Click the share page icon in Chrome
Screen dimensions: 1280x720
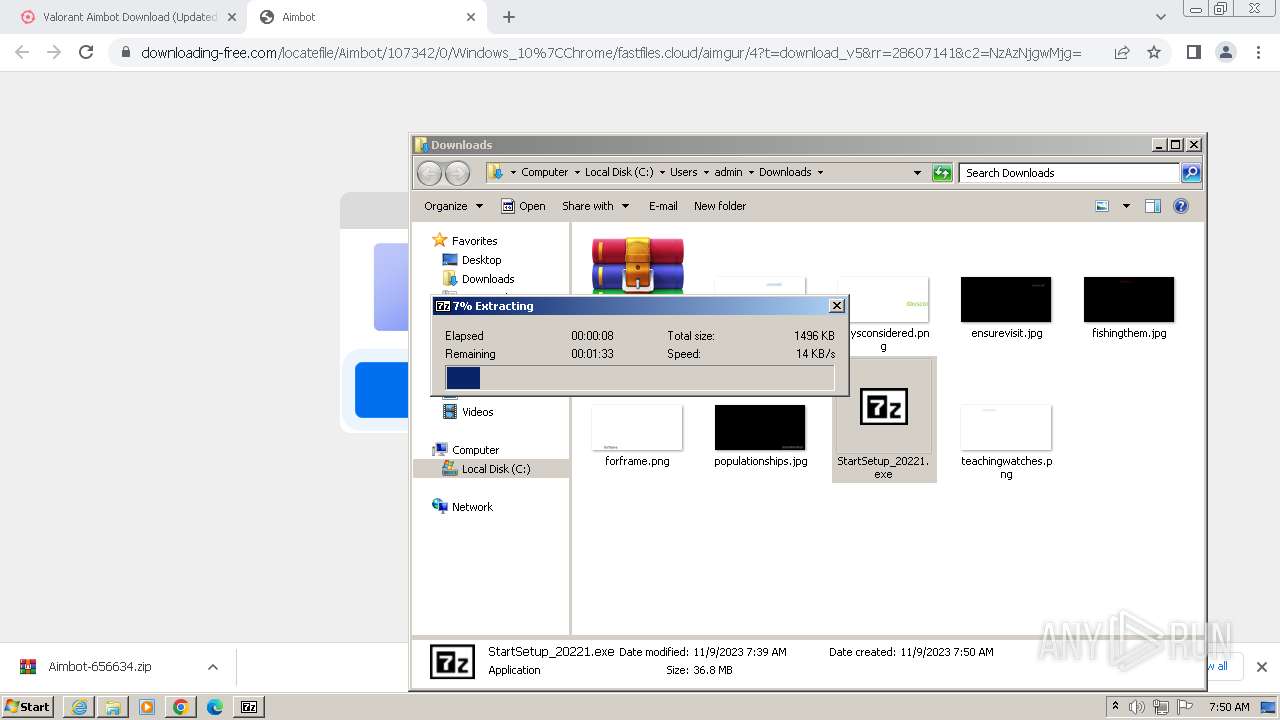(x=1122, y=52)
